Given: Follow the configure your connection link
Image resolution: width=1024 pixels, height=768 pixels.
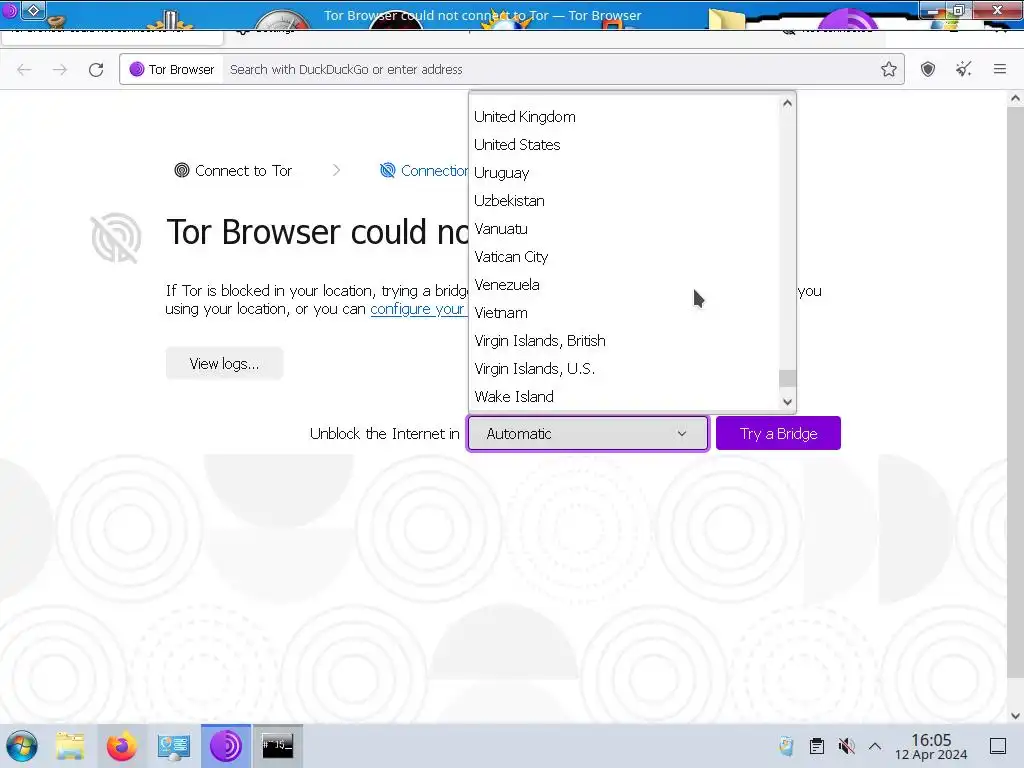Looking at the screenshot, I should [x=418, y=309].
